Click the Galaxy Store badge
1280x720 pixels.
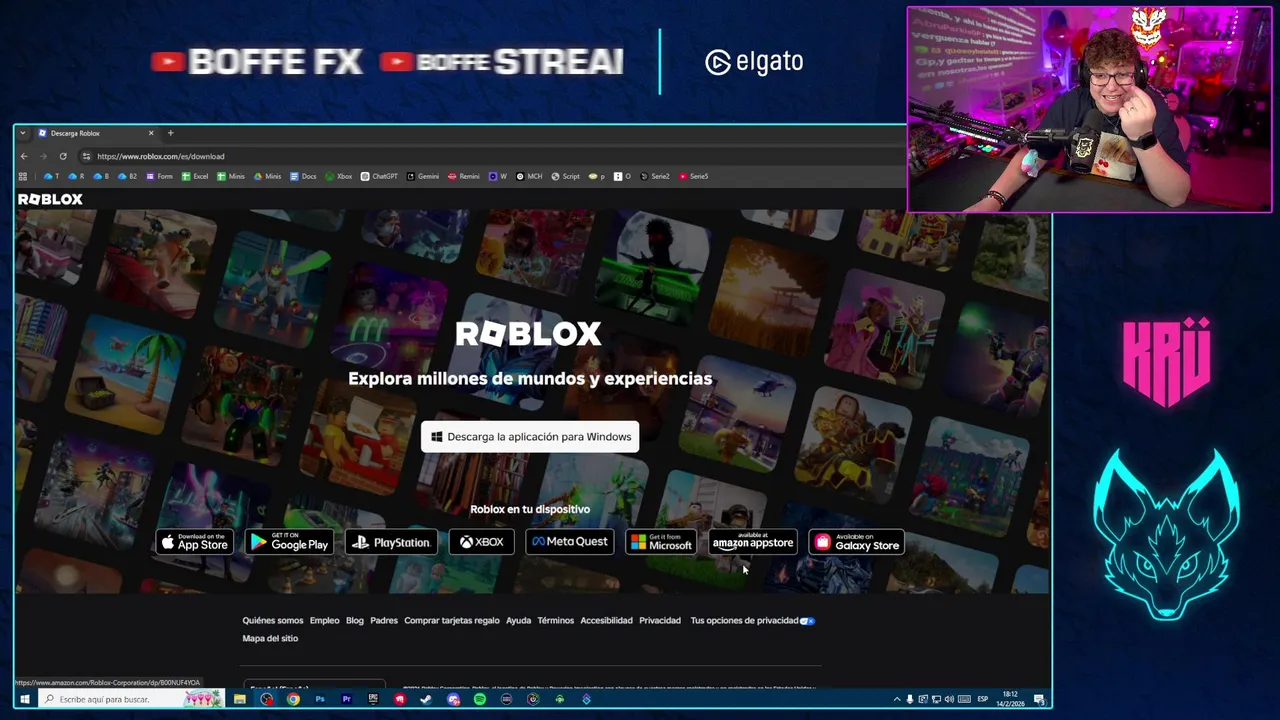(856, 542)
